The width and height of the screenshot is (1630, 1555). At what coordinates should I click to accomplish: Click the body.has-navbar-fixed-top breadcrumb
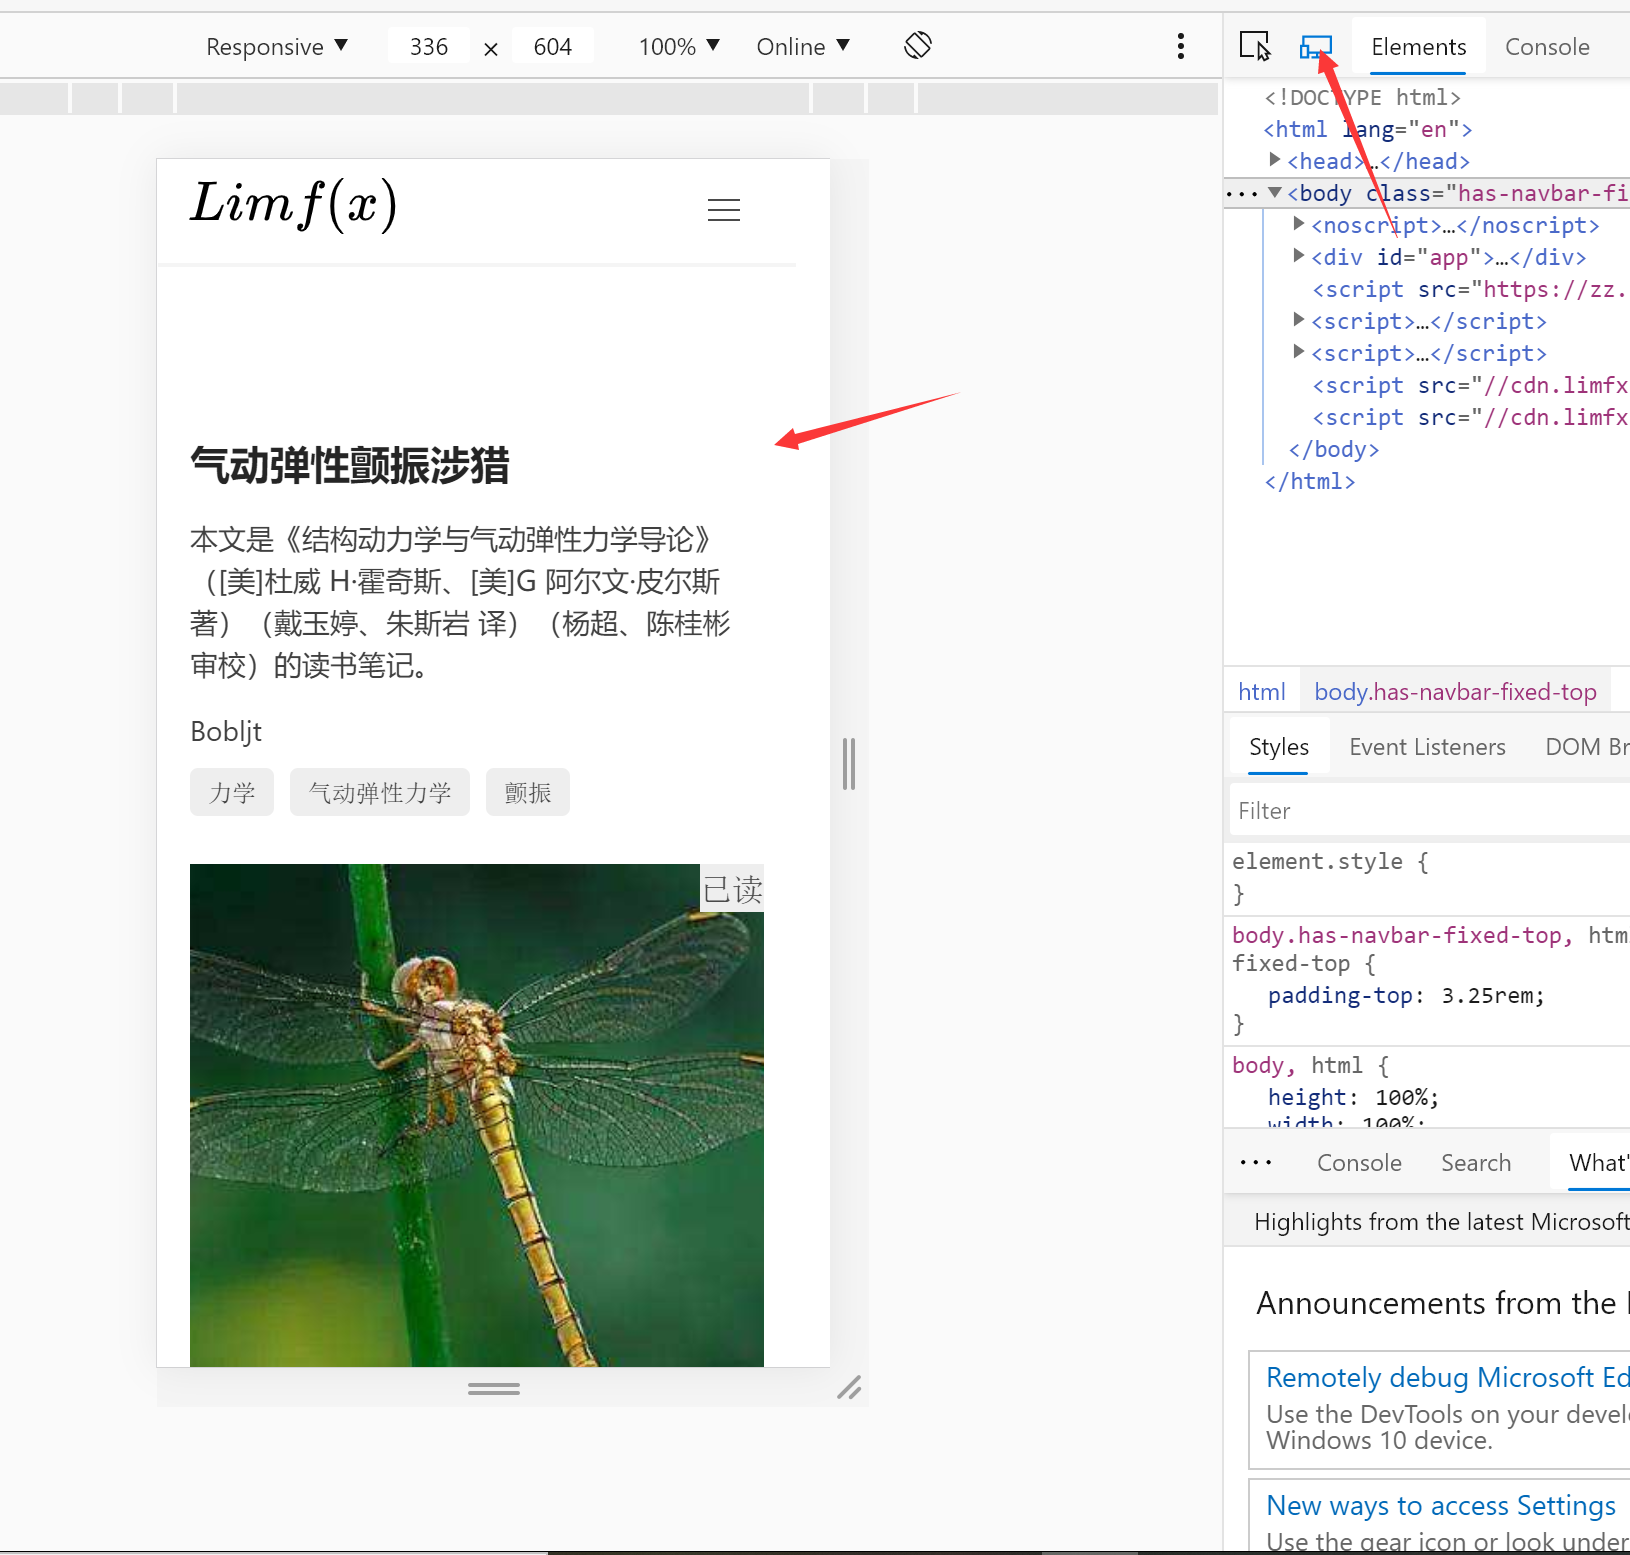click(x=1455, y=692)
